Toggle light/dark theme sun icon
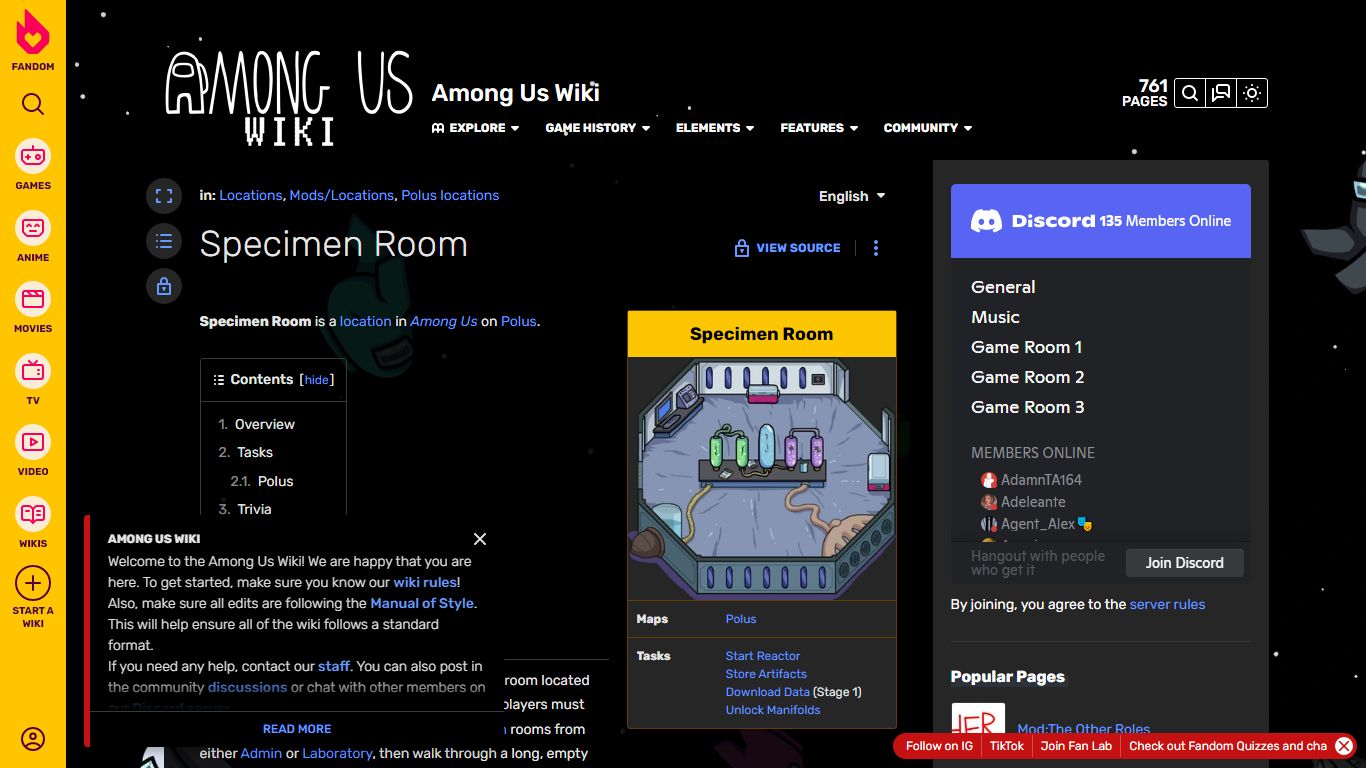1366x768 pixels. [1252, 93]
